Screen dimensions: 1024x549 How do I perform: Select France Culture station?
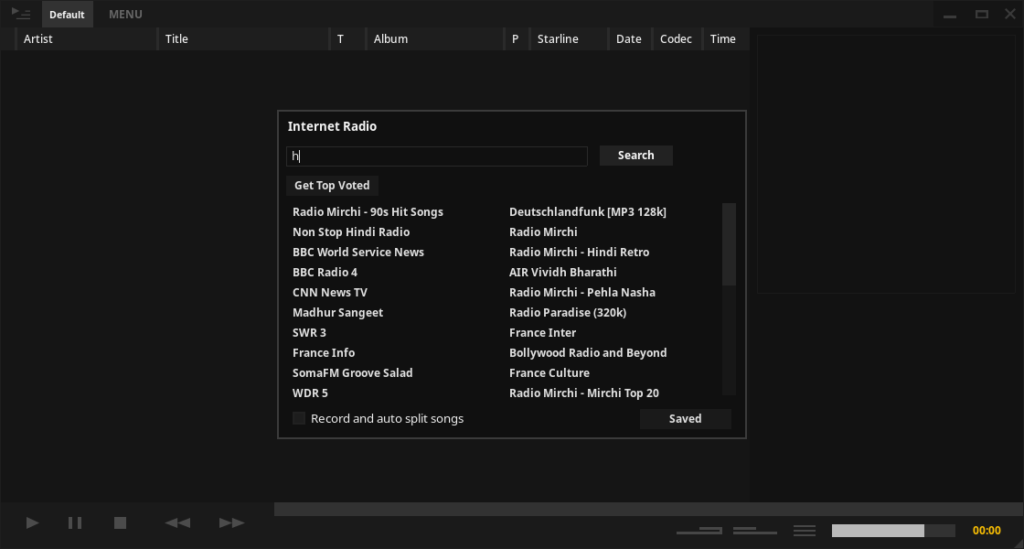549,373
